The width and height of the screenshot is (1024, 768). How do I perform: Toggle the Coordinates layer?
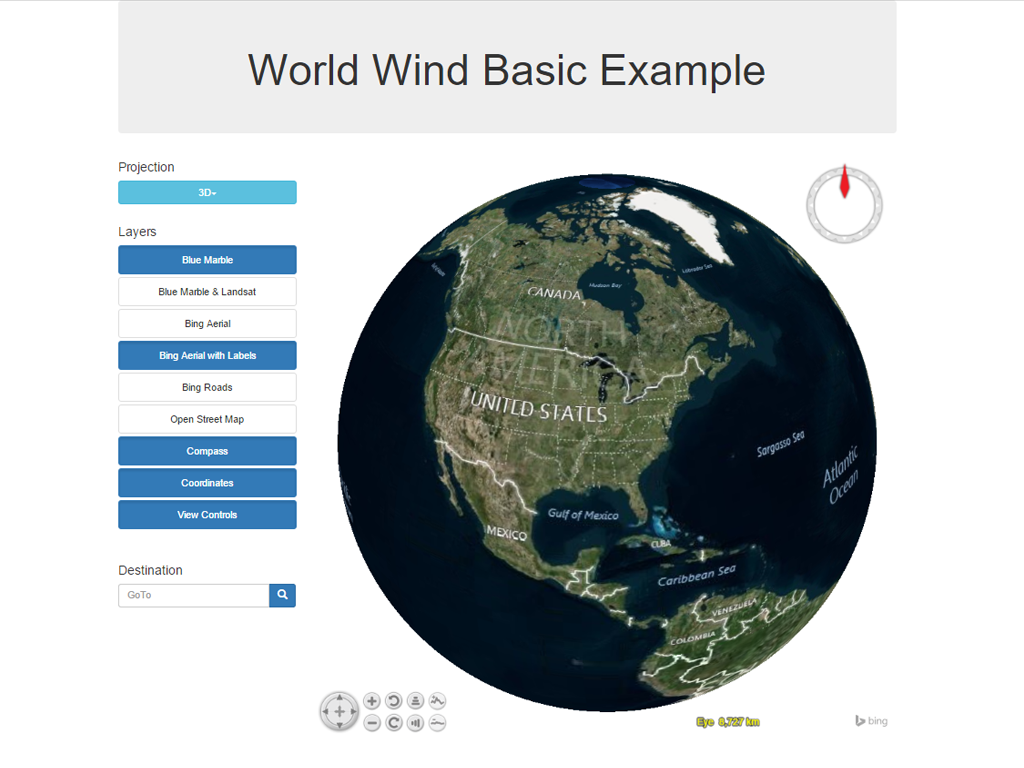pos(207,483)
